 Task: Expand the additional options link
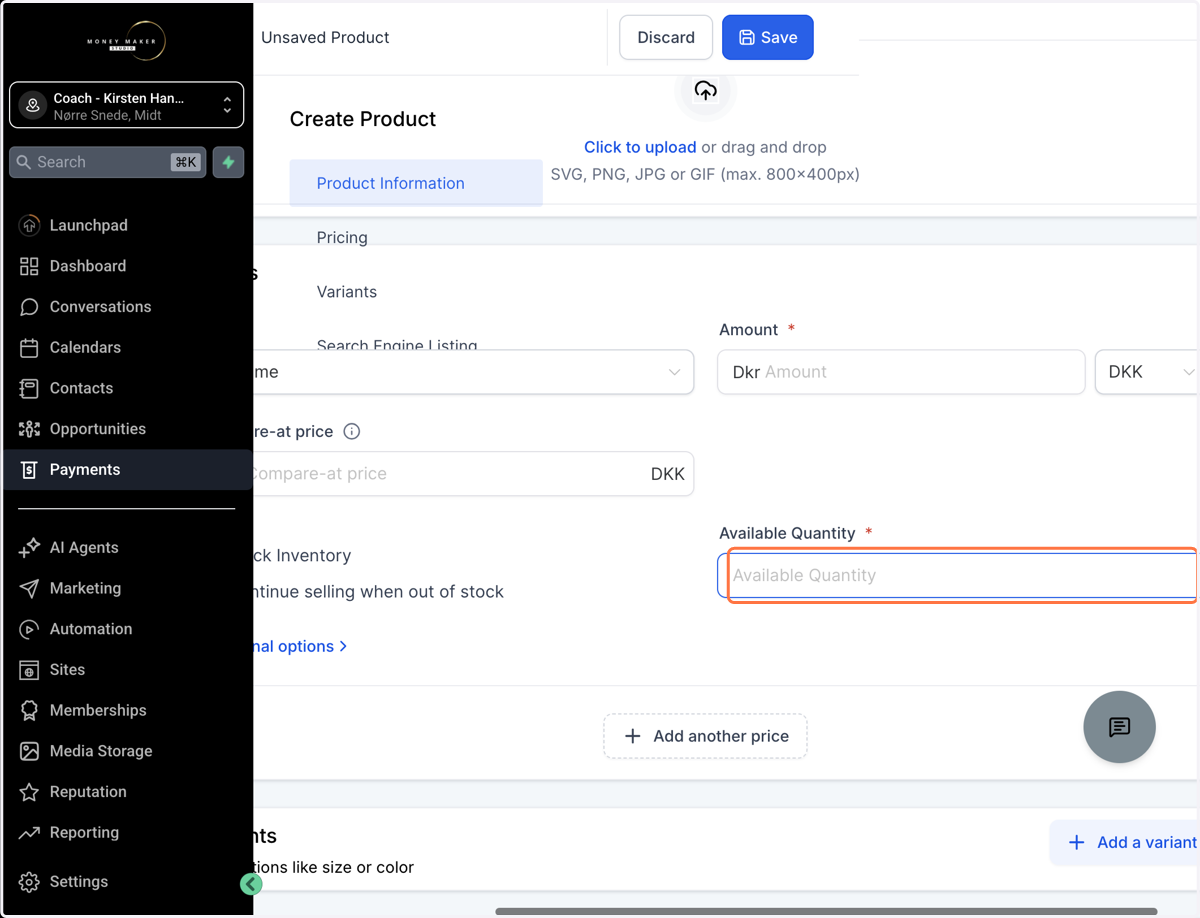pos(298,647)
